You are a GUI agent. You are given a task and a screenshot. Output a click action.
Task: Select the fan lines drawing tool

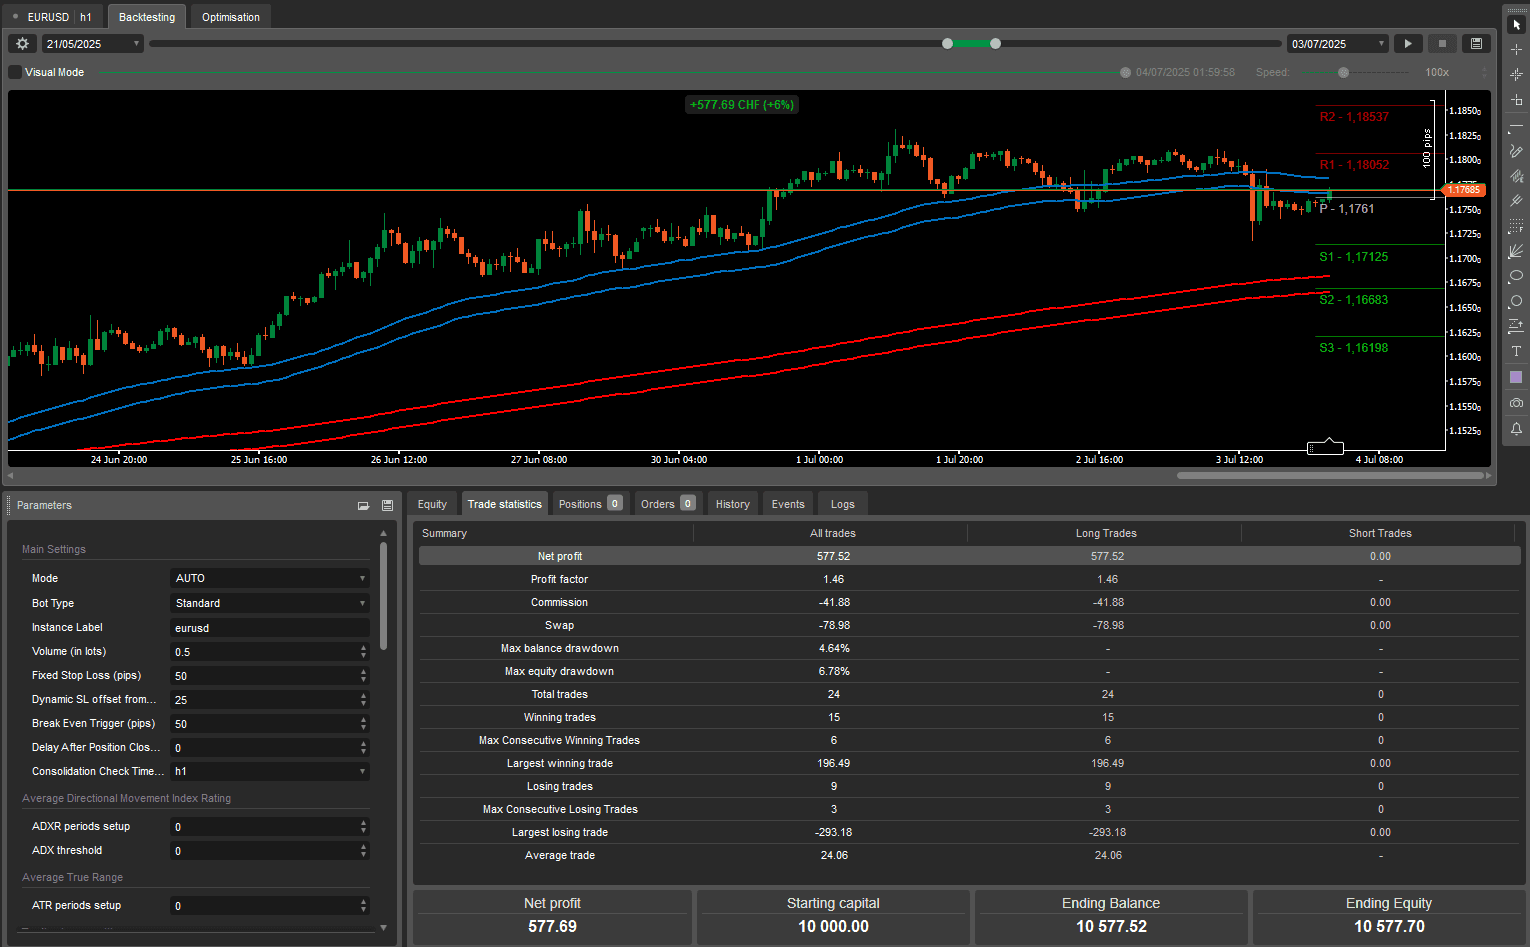pos(1516,251)
